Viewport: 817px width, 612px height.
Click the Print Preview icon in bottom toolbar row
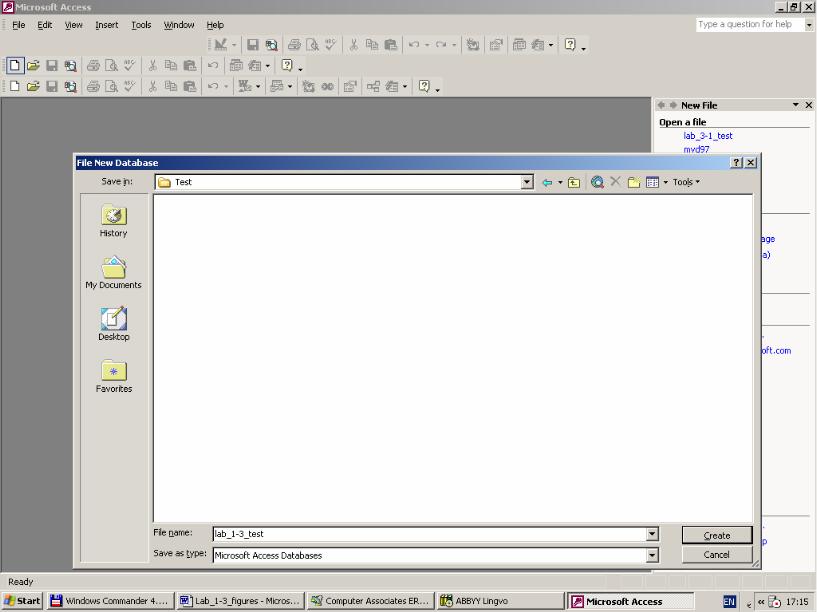pyautogui.click(x=111, y=86)
